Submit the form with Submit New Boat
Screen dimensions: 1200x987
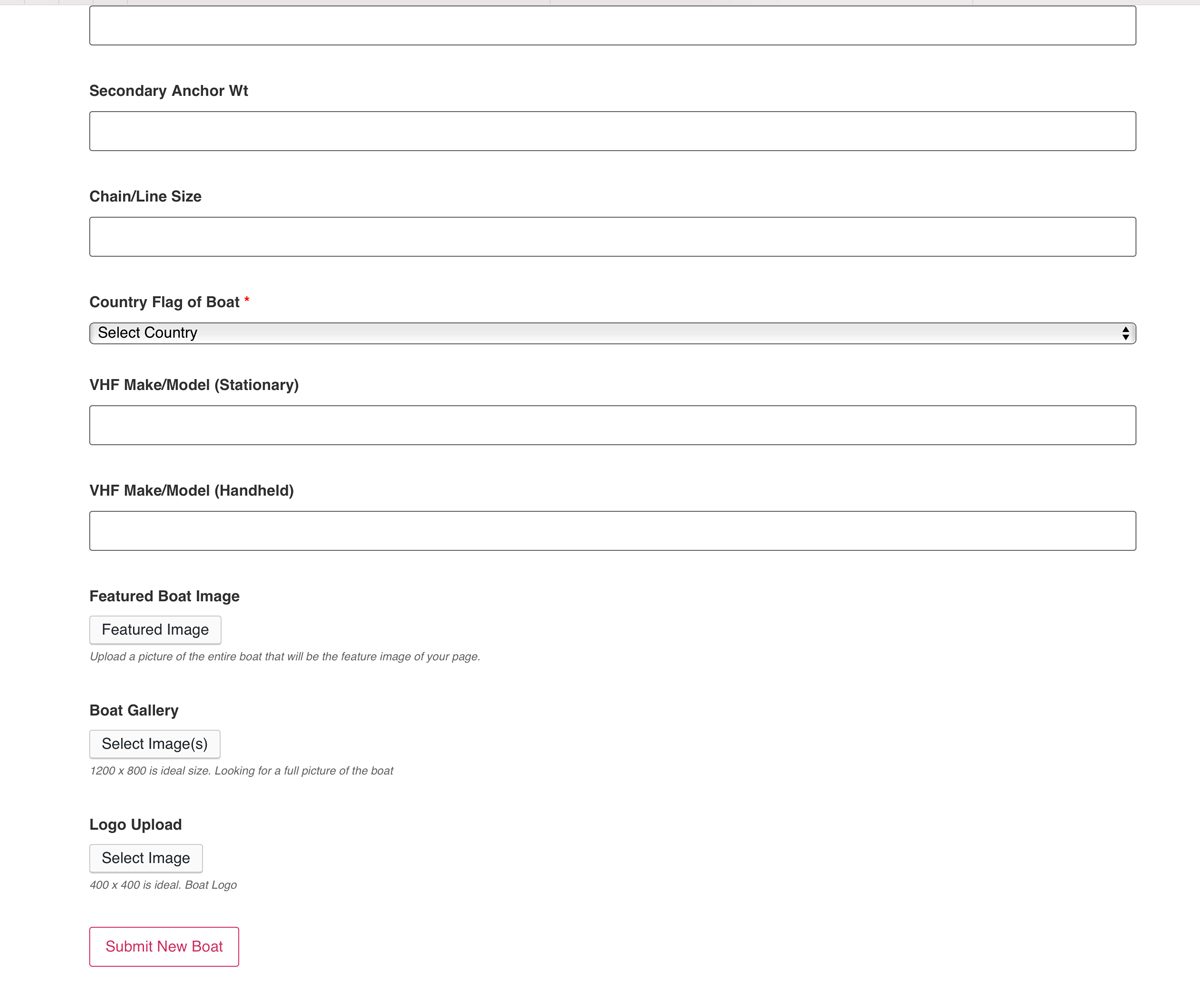[164, 946]
